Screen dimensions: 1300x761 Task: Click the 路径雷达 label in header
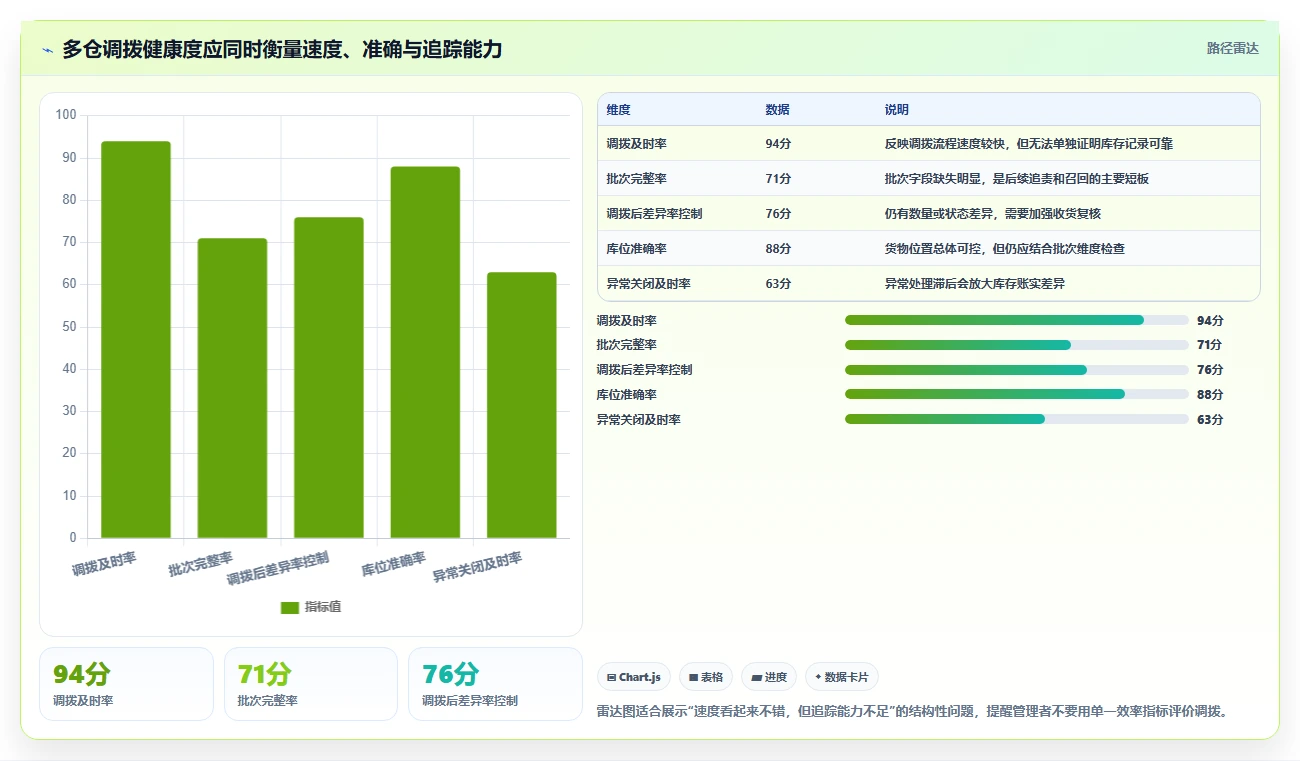(1232, 48)
